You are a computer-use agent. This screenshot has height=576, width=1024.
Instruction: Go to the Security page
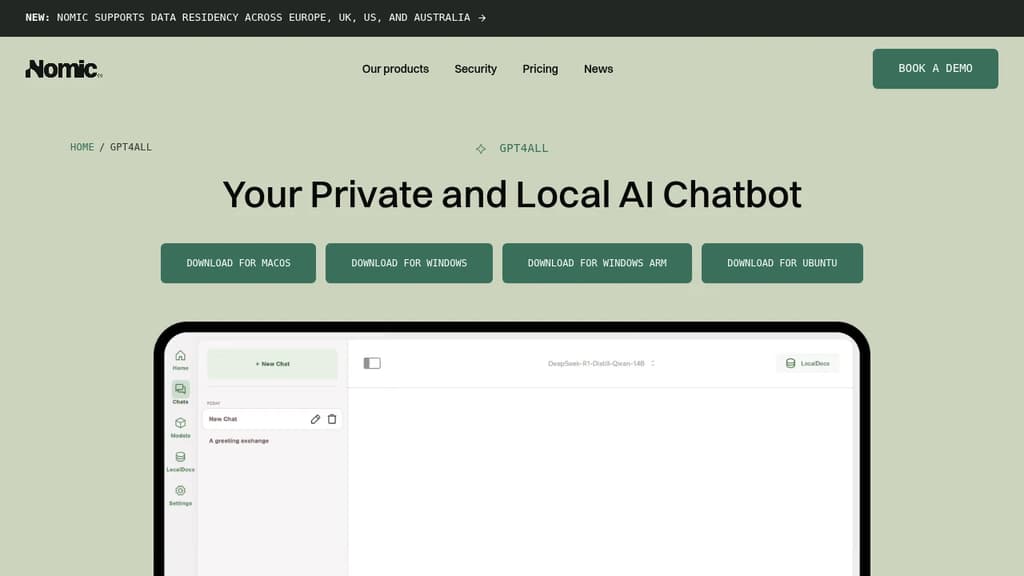click(x=475, y=69)
